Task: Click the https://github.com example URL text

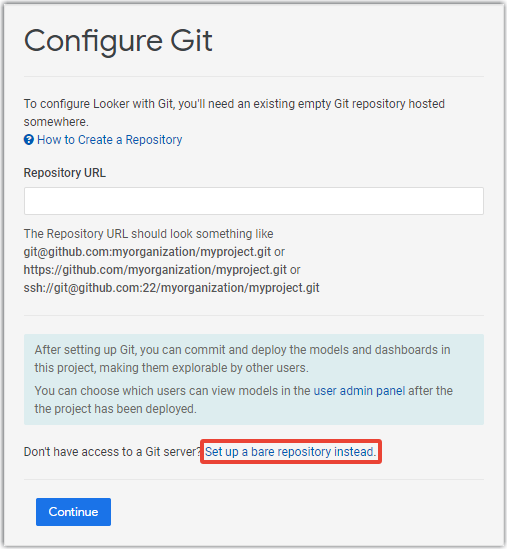Action: pyautogui.click(x=155, y=270)
